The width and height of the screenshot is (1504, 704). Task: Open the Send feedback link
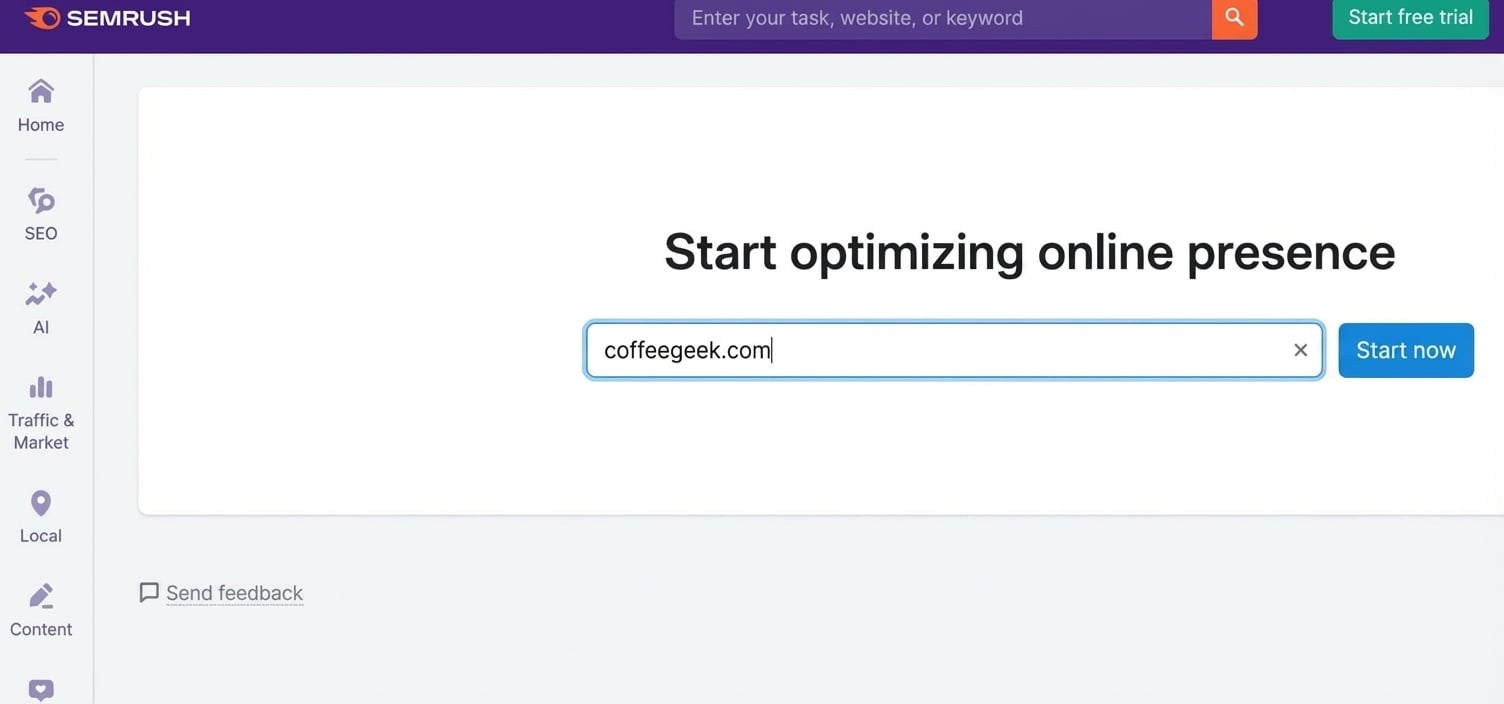[x=234, y=593]
